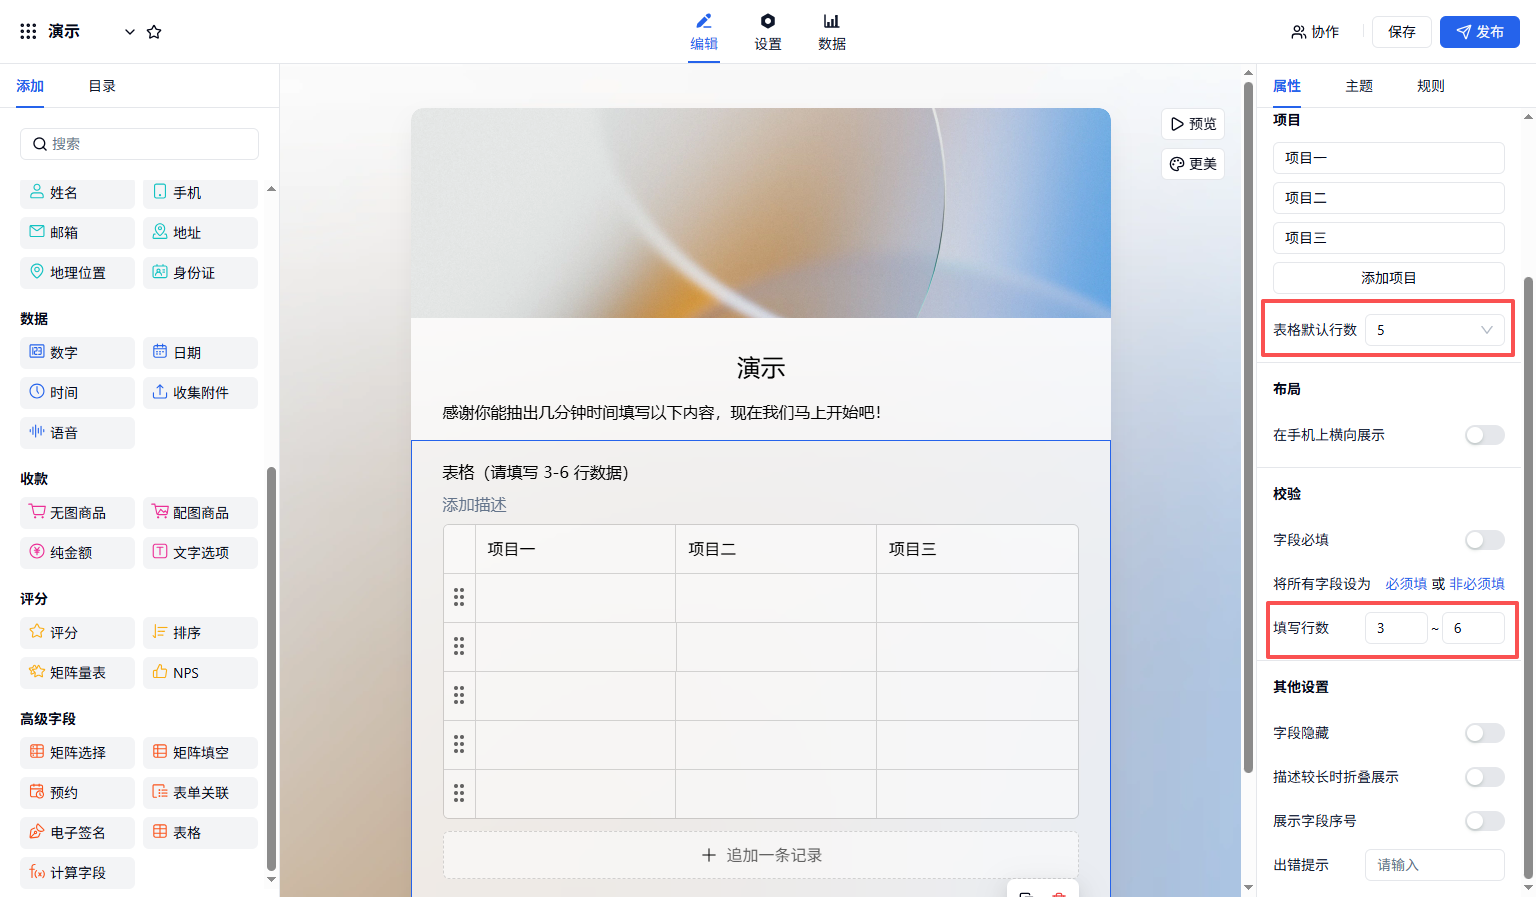Click 追加一条记录 to add row
1536x897 pixels.
[x=761, y=855]
